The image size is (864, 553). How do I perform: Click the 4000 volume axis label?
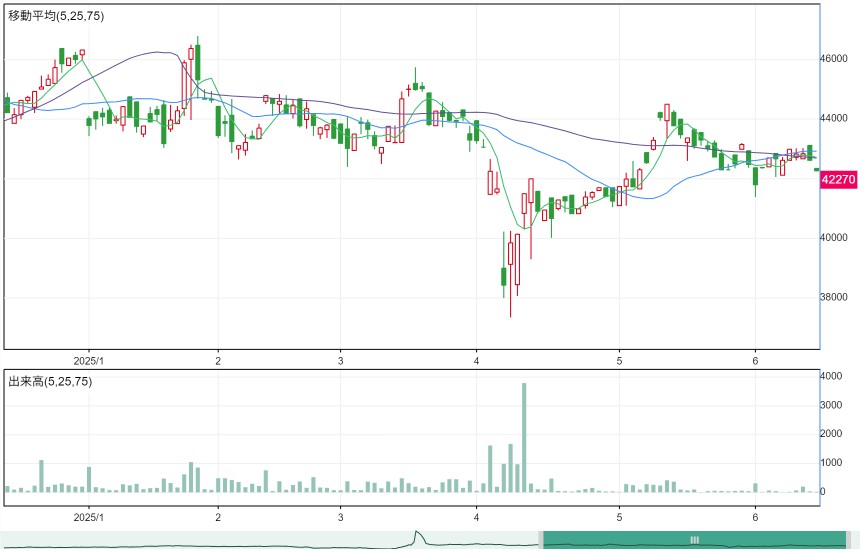coord(831,376)
